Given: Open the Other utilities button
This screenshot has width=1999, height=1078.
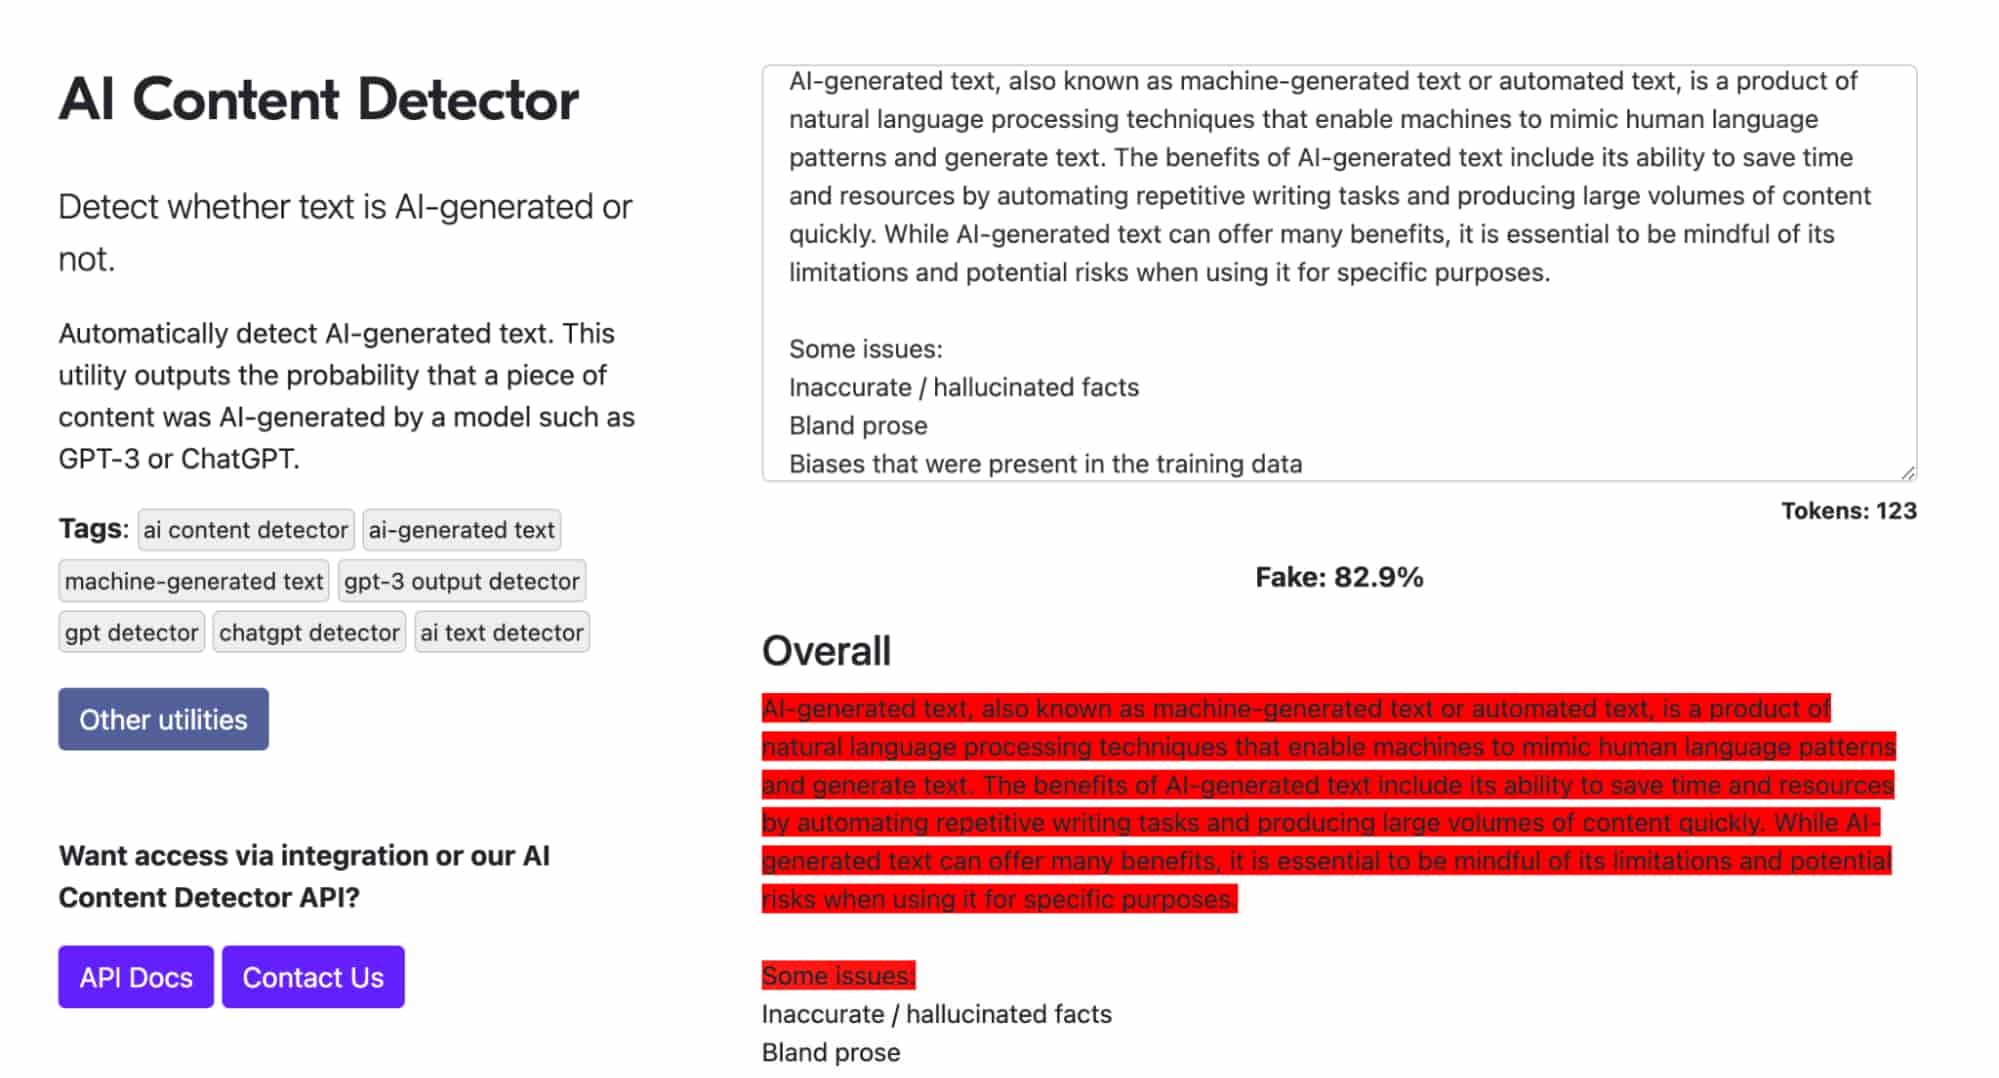Looking at the screenshot, I should tap(163, 719).
